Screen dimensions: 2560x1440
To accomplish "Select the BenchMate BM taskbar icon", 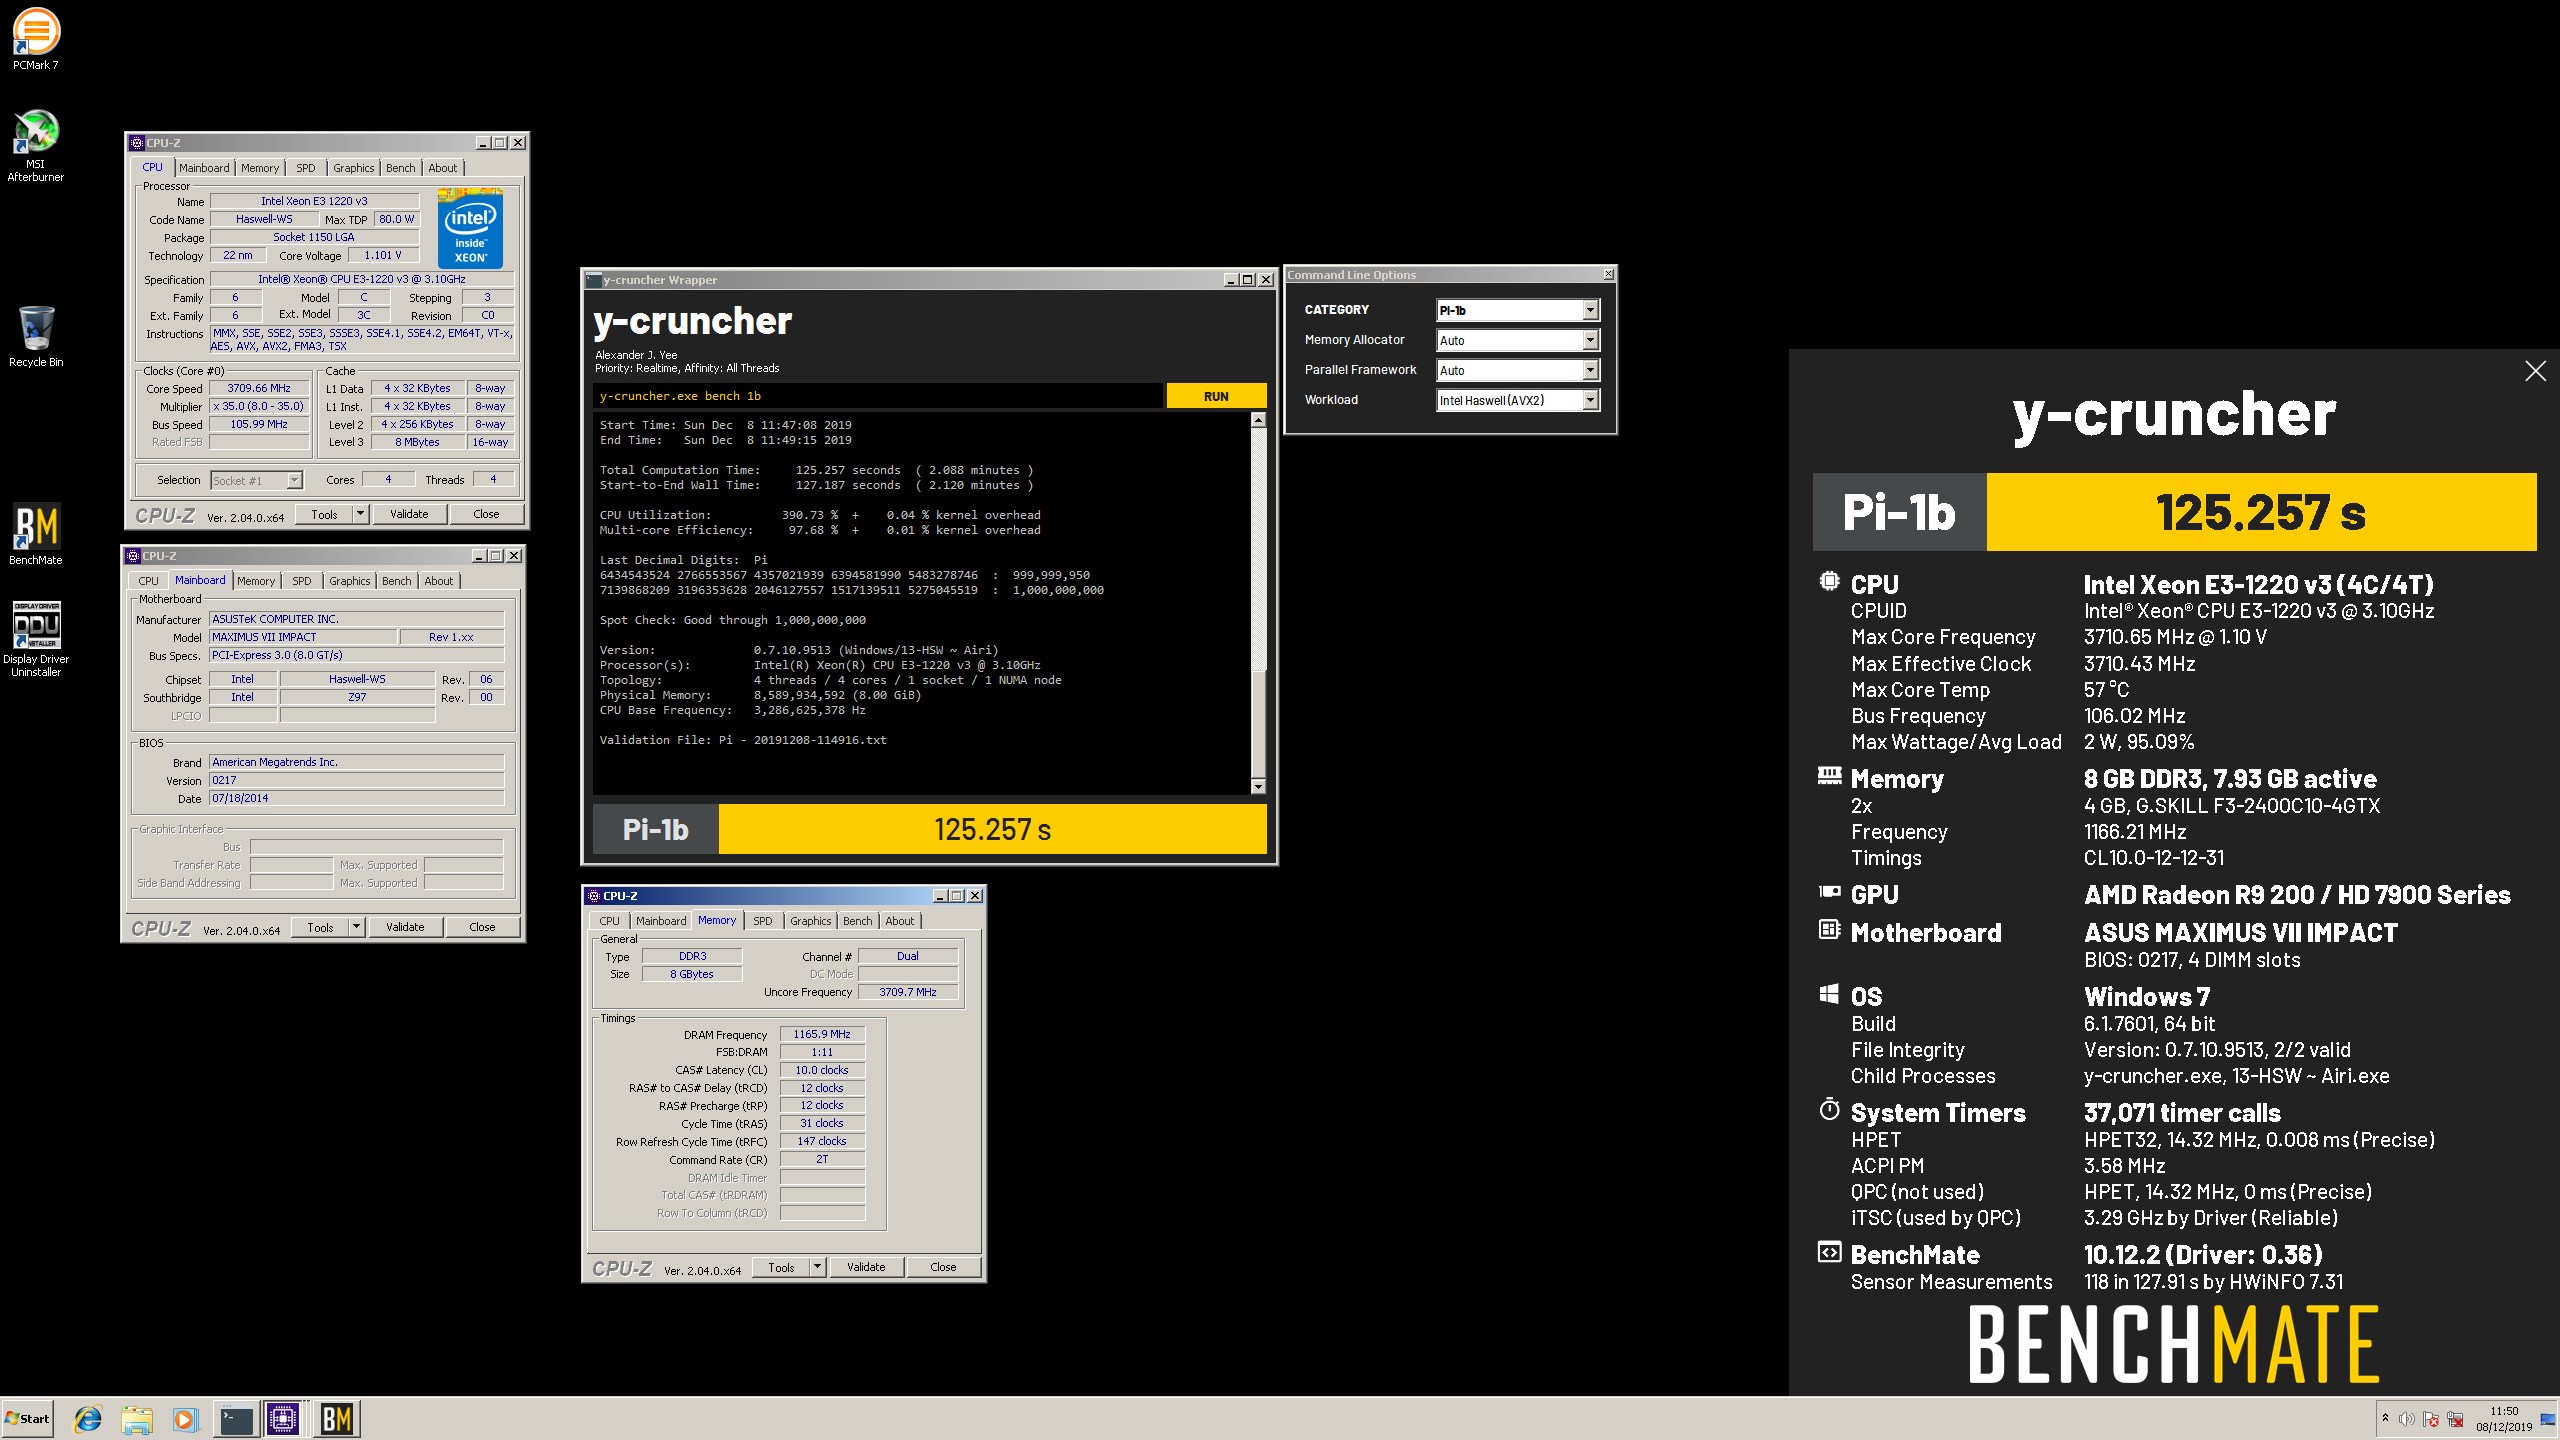I will [x=336, y=1418].
